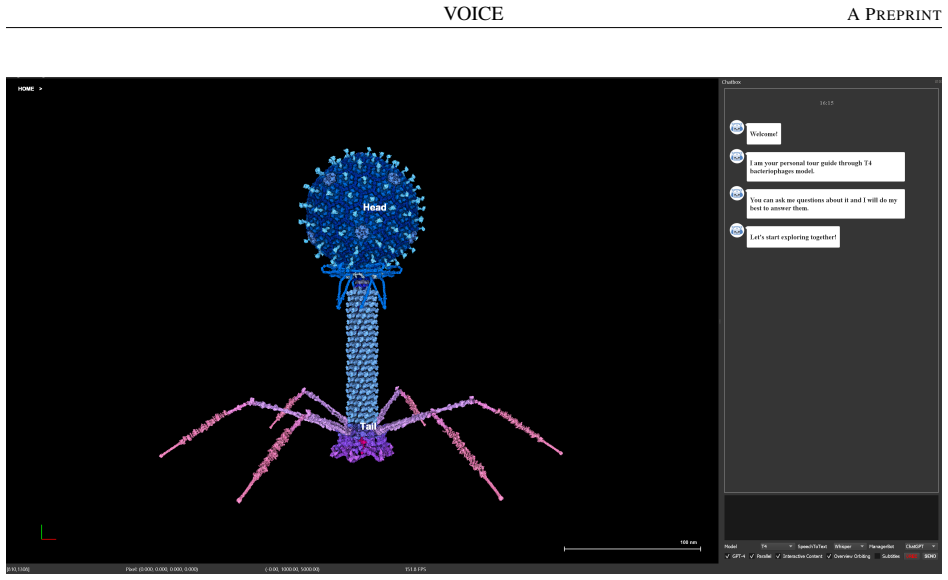Image resolution: width=948 pixels, height=580 pixels.
Task: Click the FPS readout in status bar
Action: 415,569
